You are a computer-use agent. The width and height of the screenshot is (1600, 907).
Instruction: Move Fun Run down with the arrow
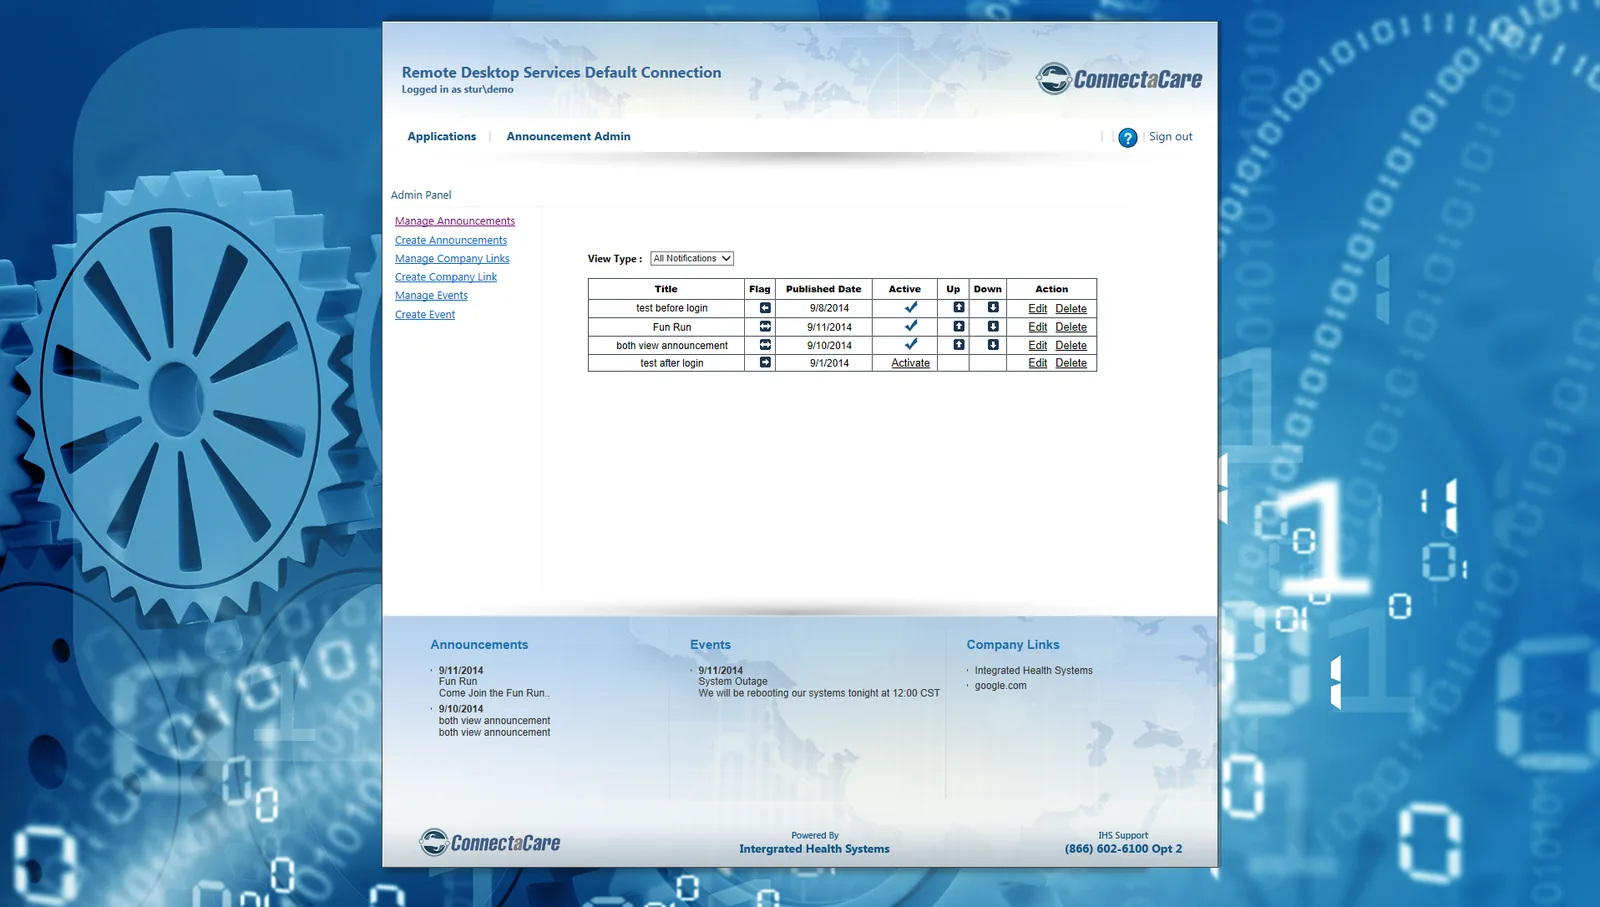993,327
